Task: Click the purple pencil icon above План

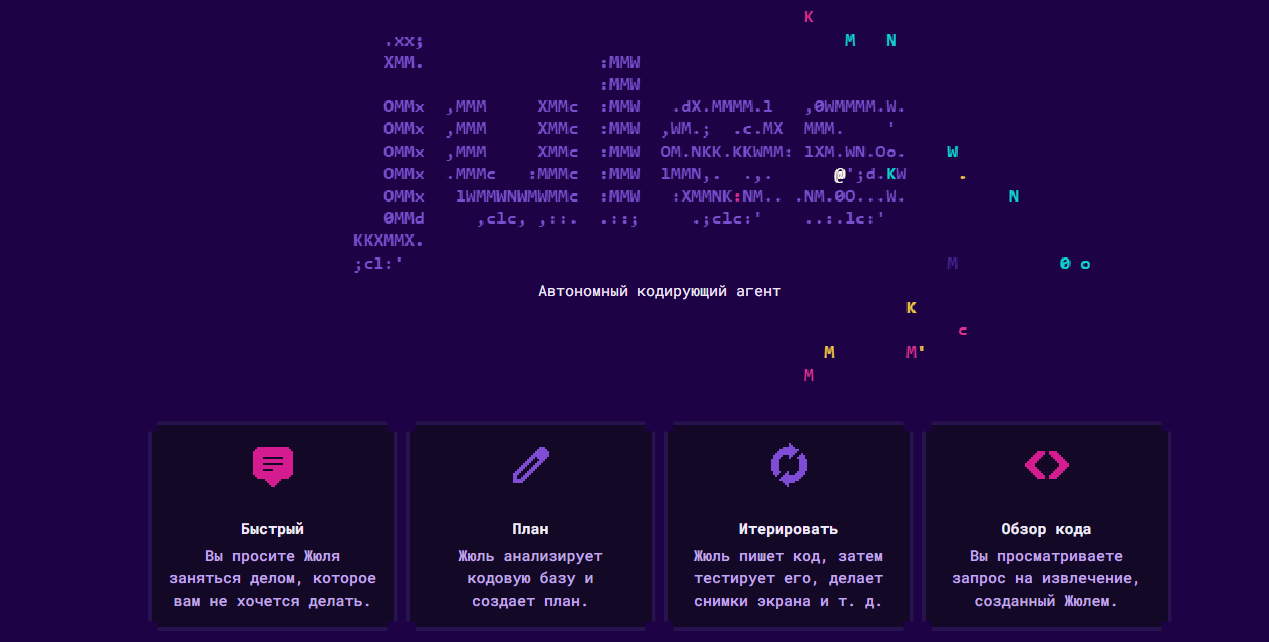Action: (530, 465)
